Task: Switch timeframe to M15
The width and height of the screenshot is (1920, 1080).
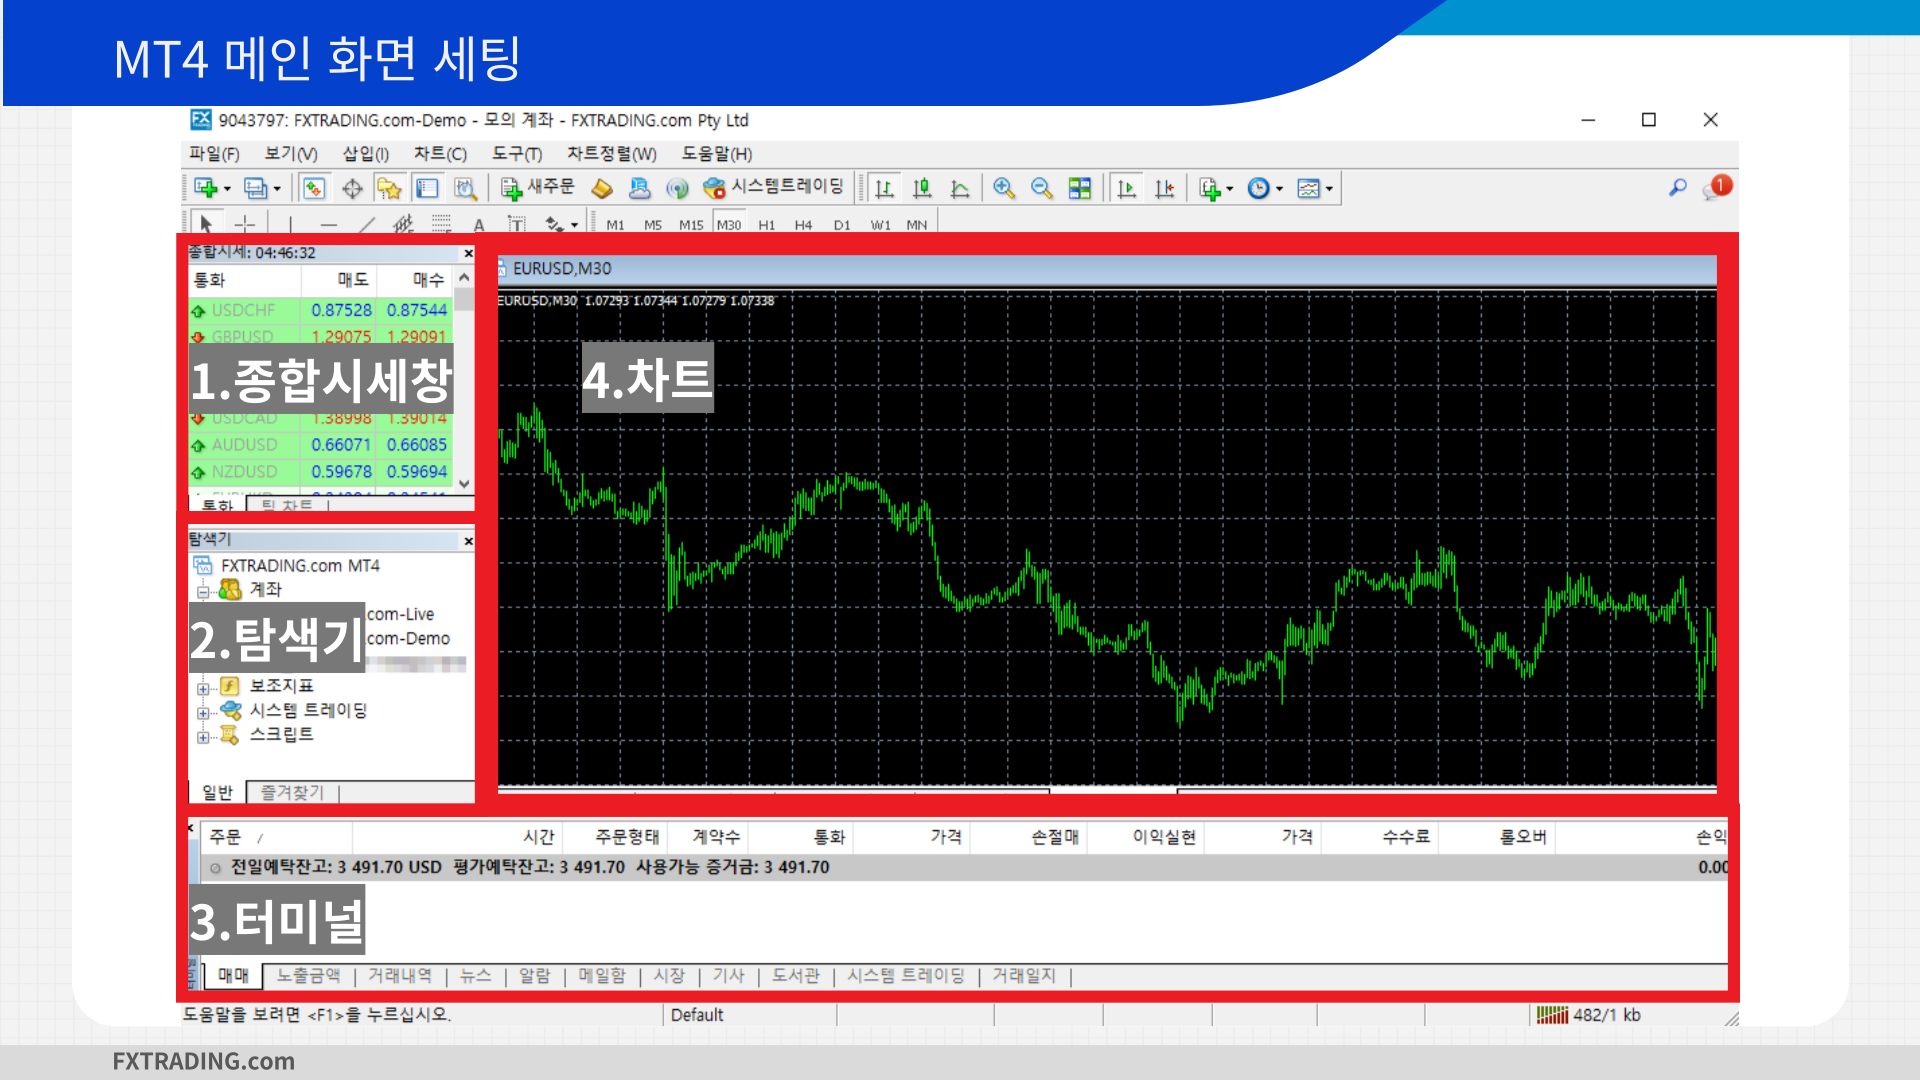Action: (691, 225)
